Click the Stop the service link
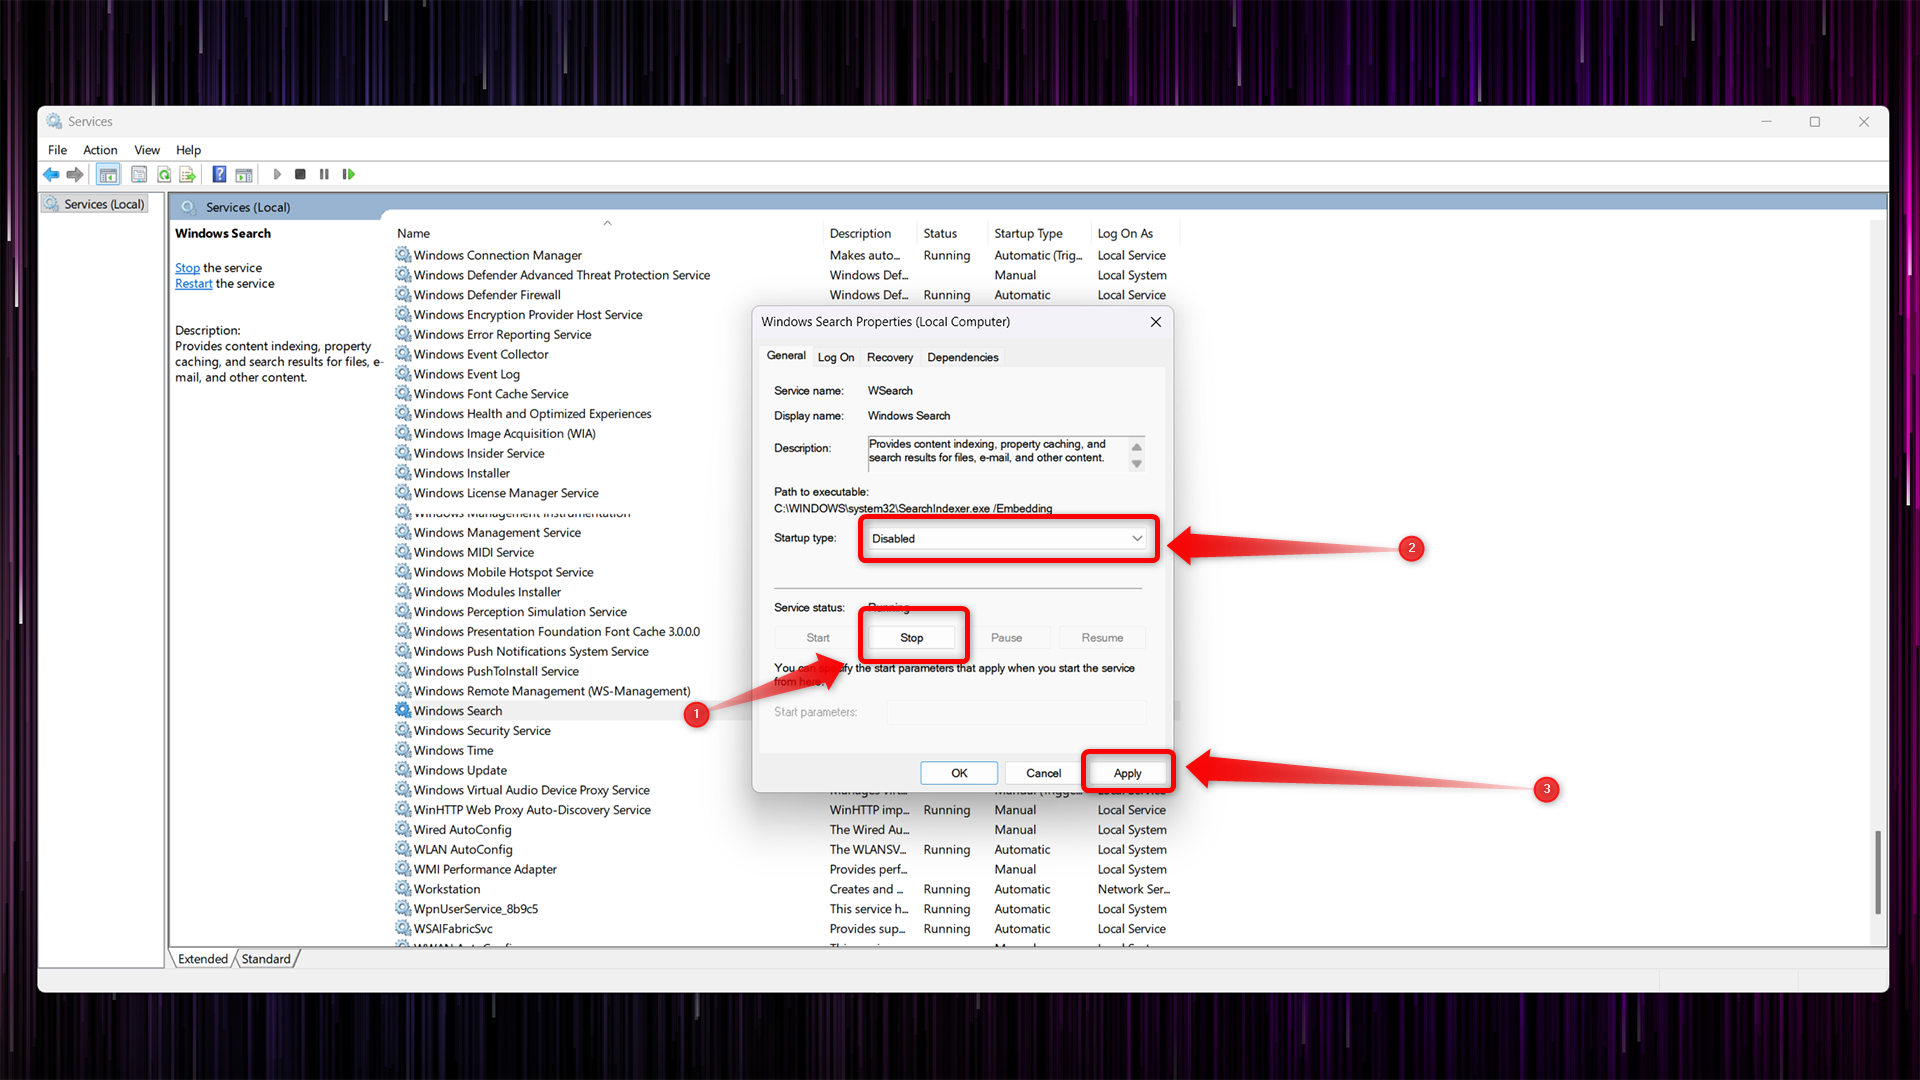The height and width of the screenshot is (1080, 1920). tap(187, 268)
